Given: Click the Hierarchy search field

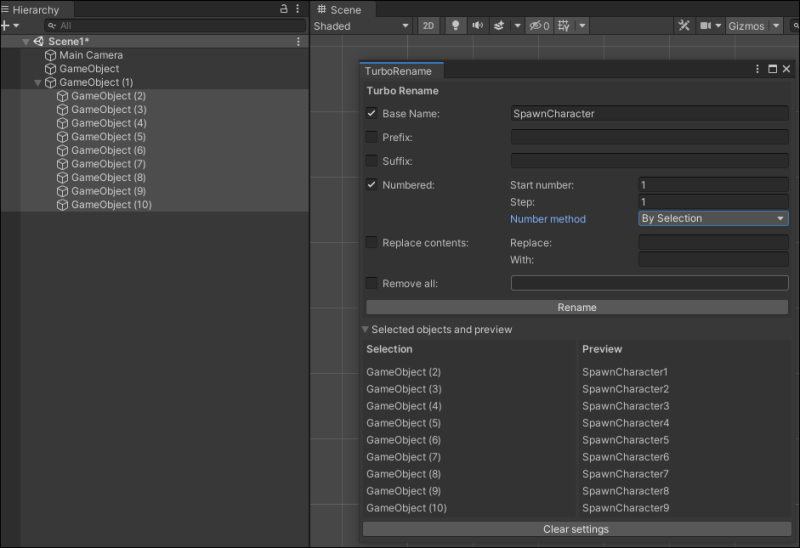Looking at the screenshot, I should 175,26.
